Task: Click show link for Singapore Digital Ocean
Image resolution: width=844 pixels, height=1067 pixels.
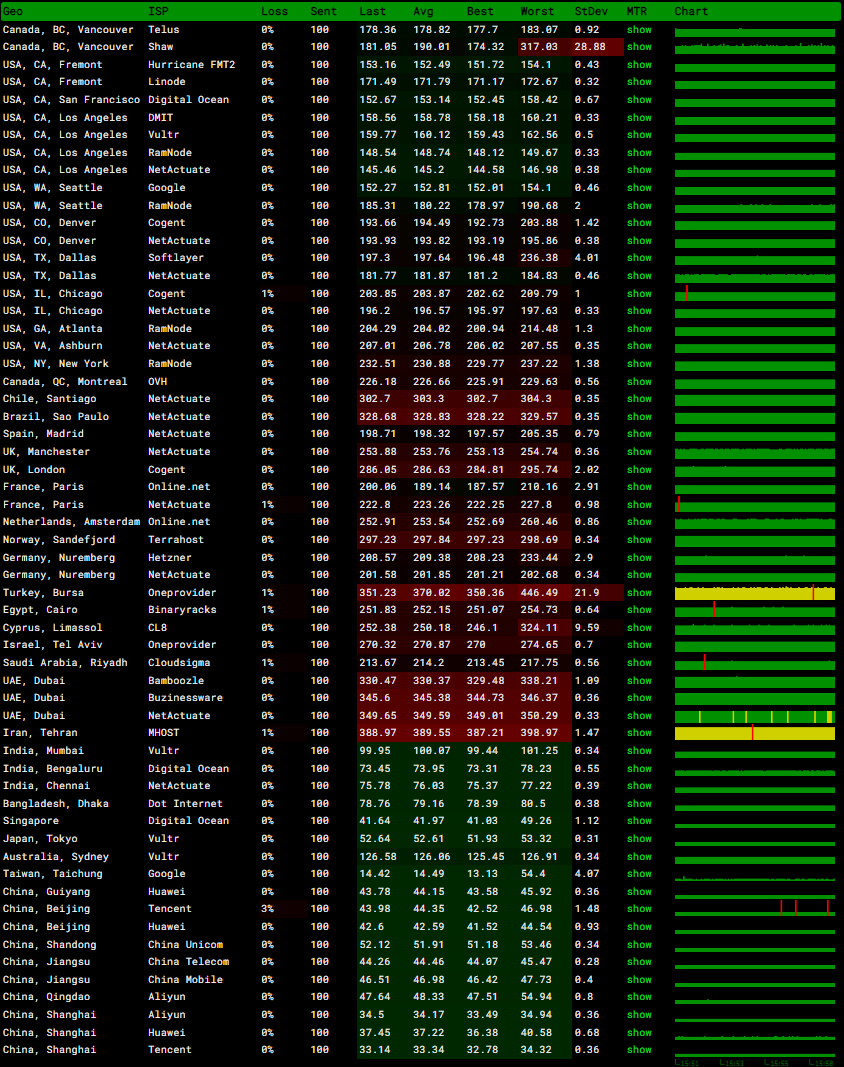Action: click(x=639, y=821)
